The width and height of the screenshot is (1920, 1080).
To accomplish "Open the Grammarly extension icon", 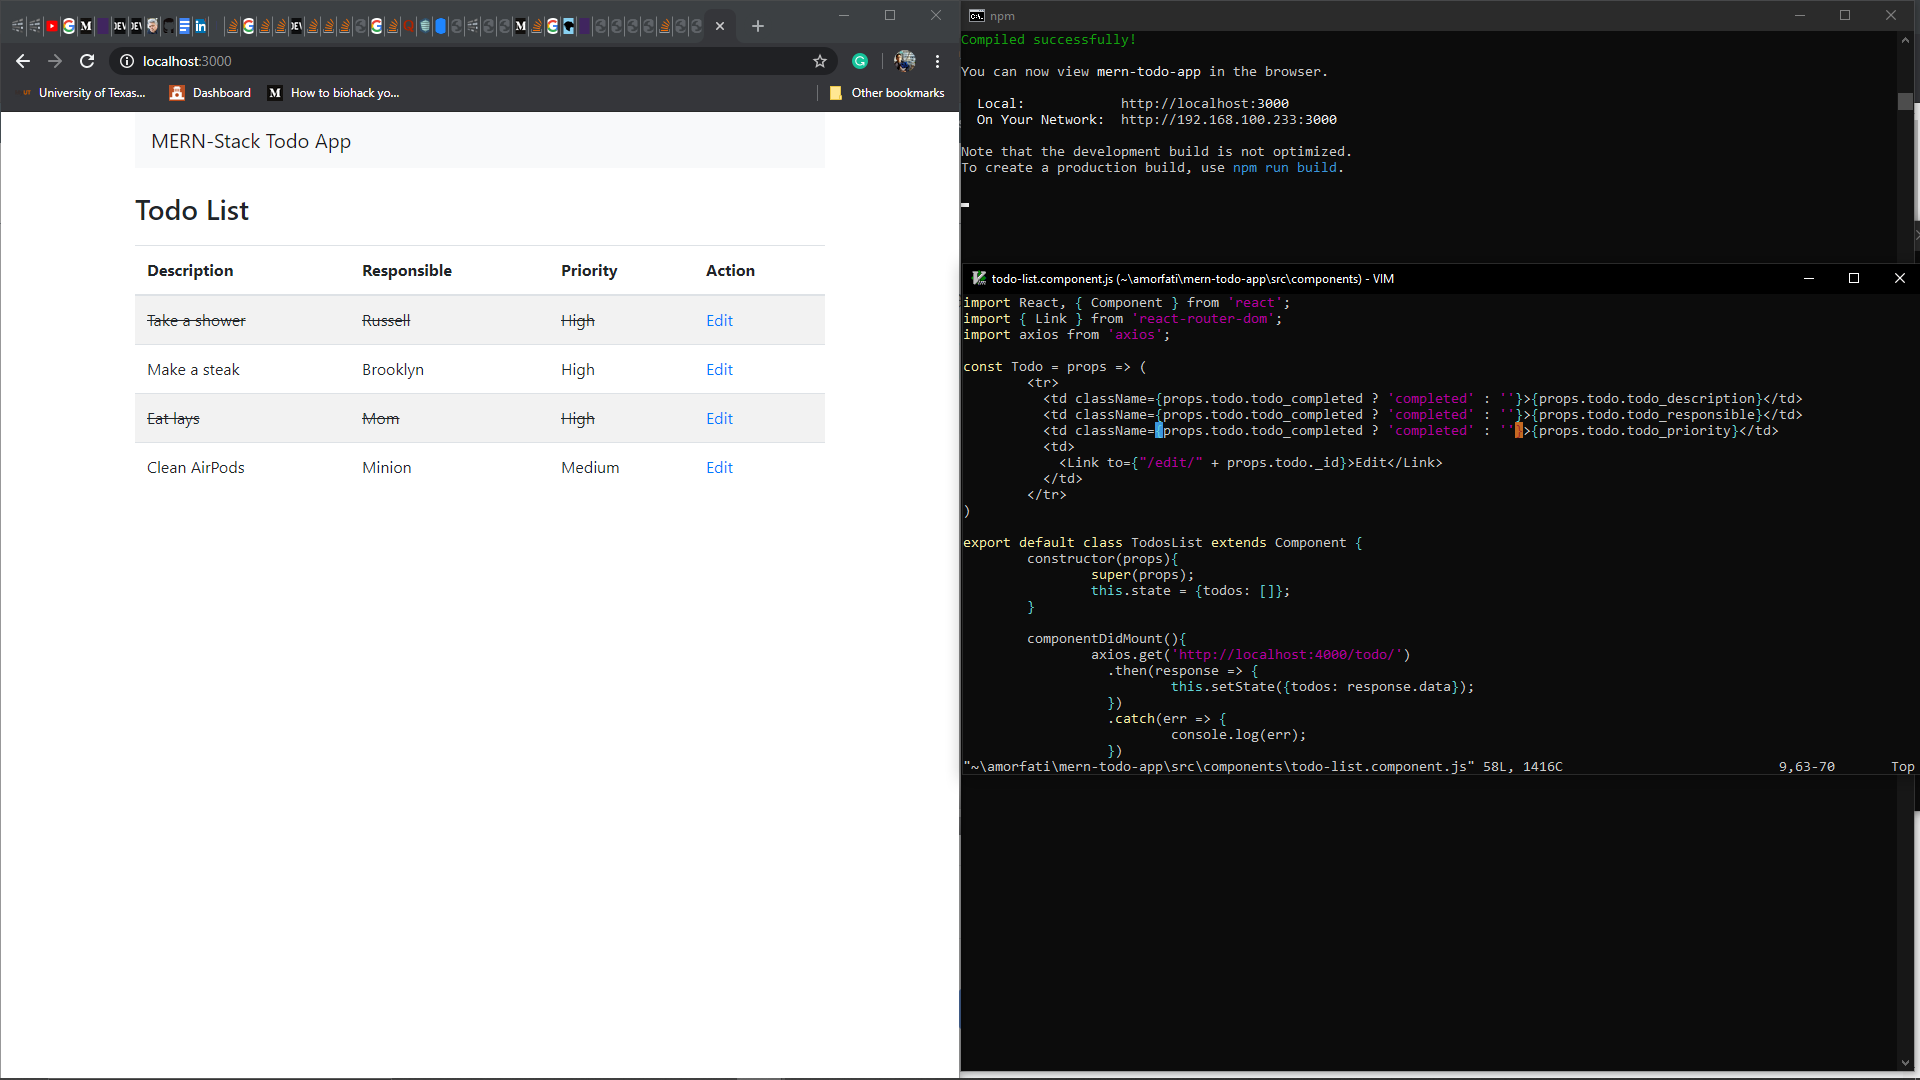I will coord(861,61).
